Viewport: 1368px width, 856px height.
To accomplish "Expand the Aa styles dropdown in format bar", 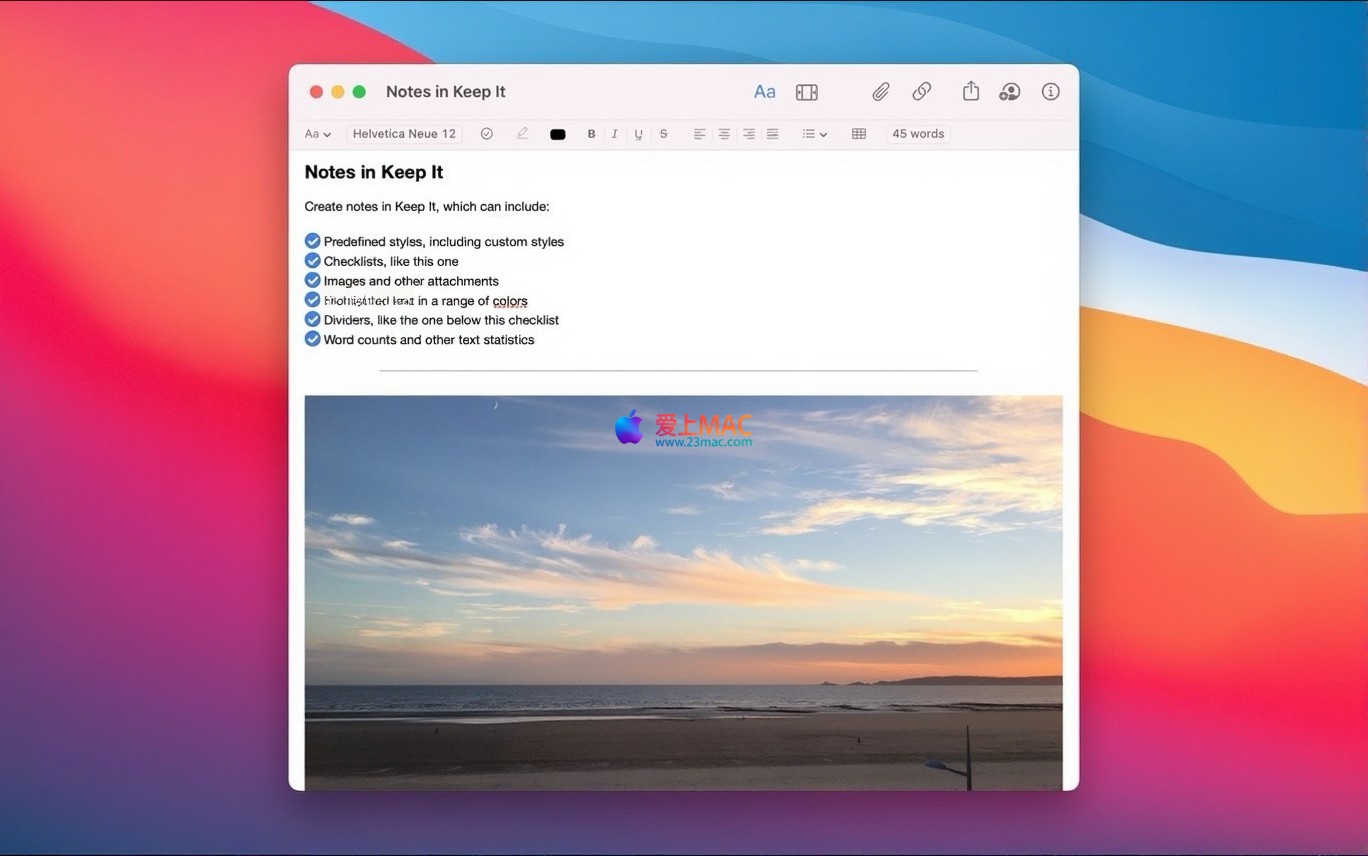I will pos(317,134).
